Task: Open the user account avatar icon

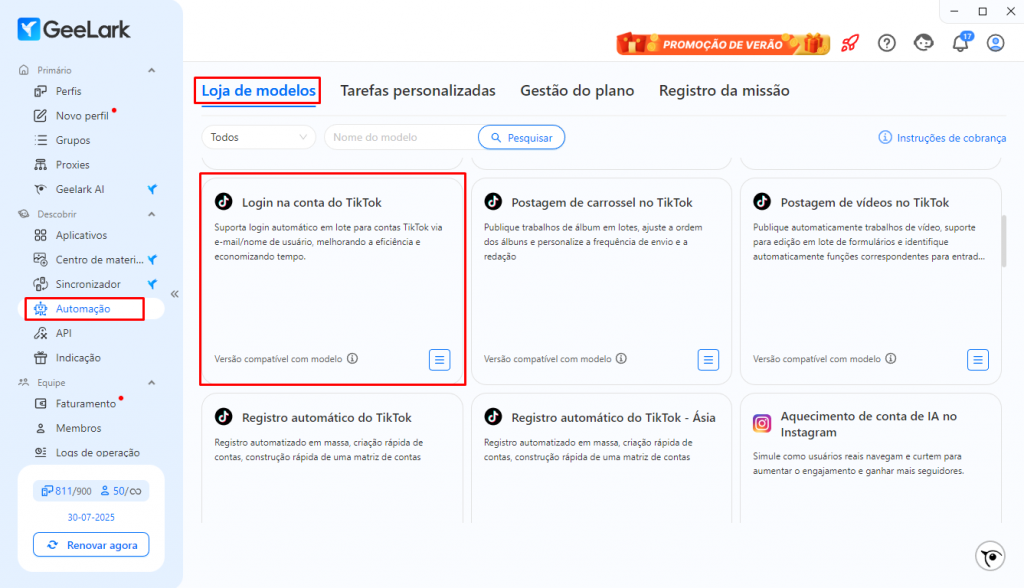Action: tap(995, 43)
